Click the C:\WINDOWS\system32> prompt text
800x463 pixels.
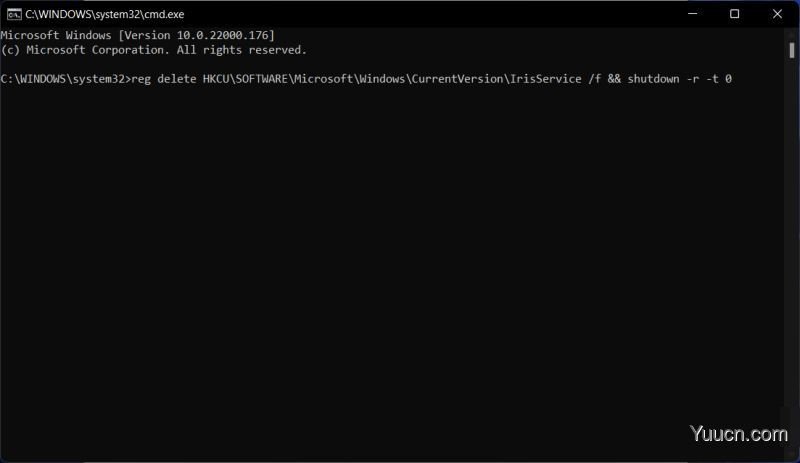[66, 79]
